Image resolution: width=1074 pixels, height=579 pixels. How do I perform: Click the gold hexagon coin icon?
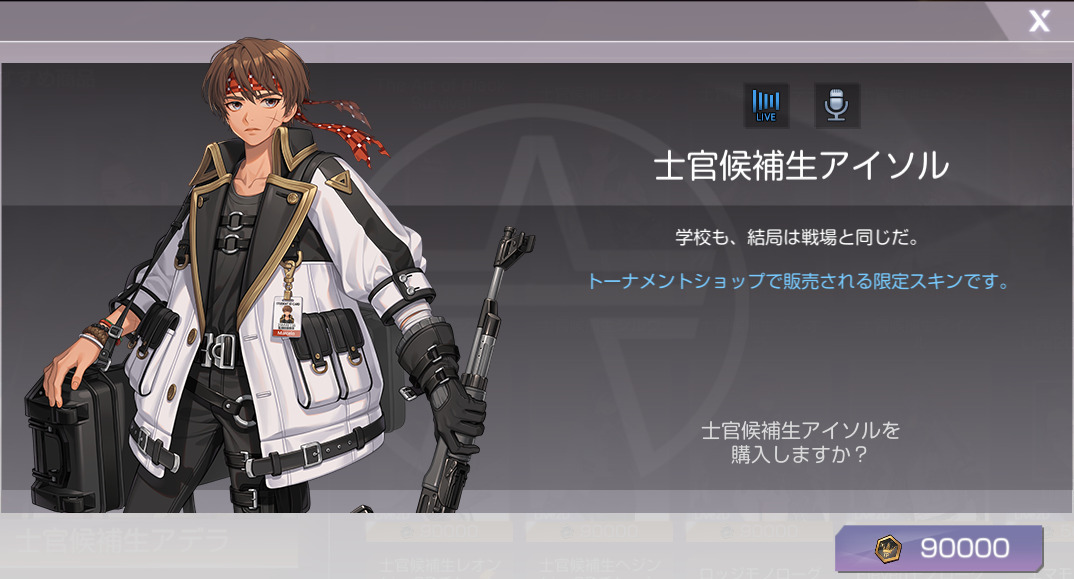888,548
